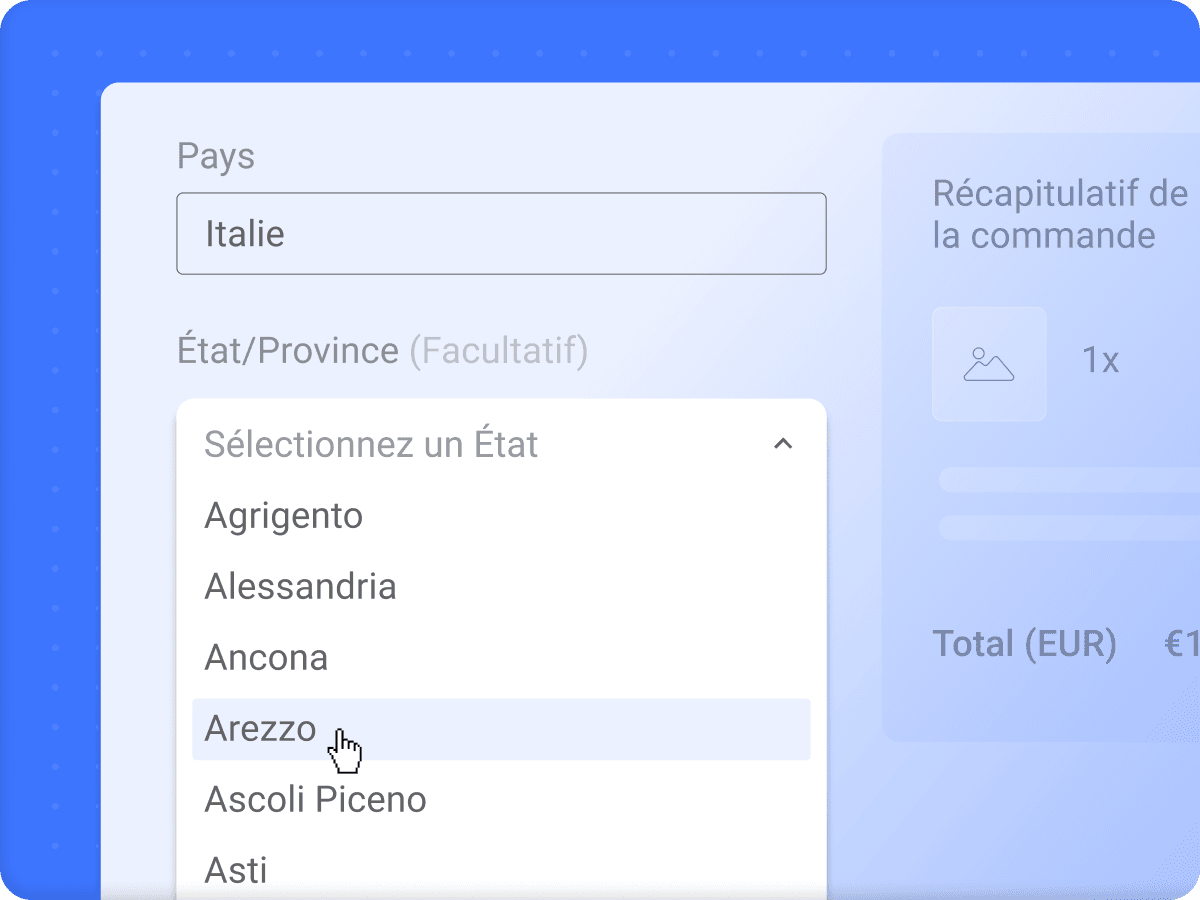
Task: Select the highlighted Arezzo option
Action: [260, 728]
